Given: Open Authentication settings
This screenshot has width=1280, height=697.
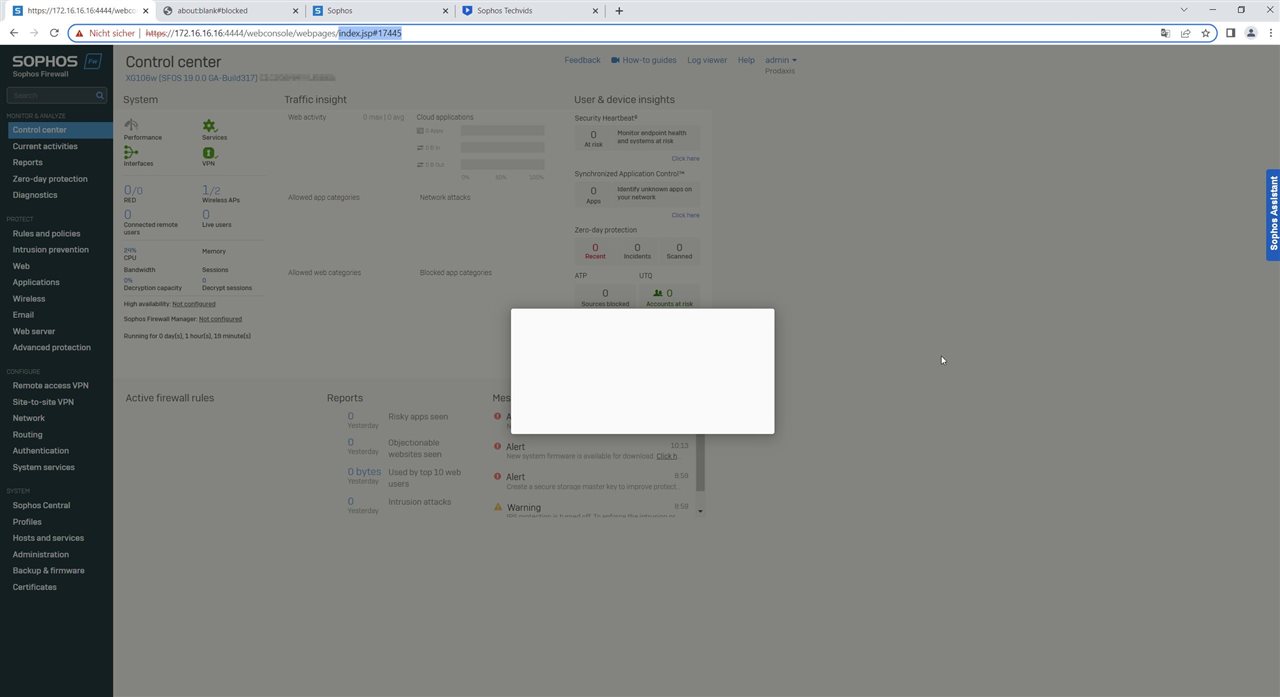Looking at the screenshot, I should (41, 451).
